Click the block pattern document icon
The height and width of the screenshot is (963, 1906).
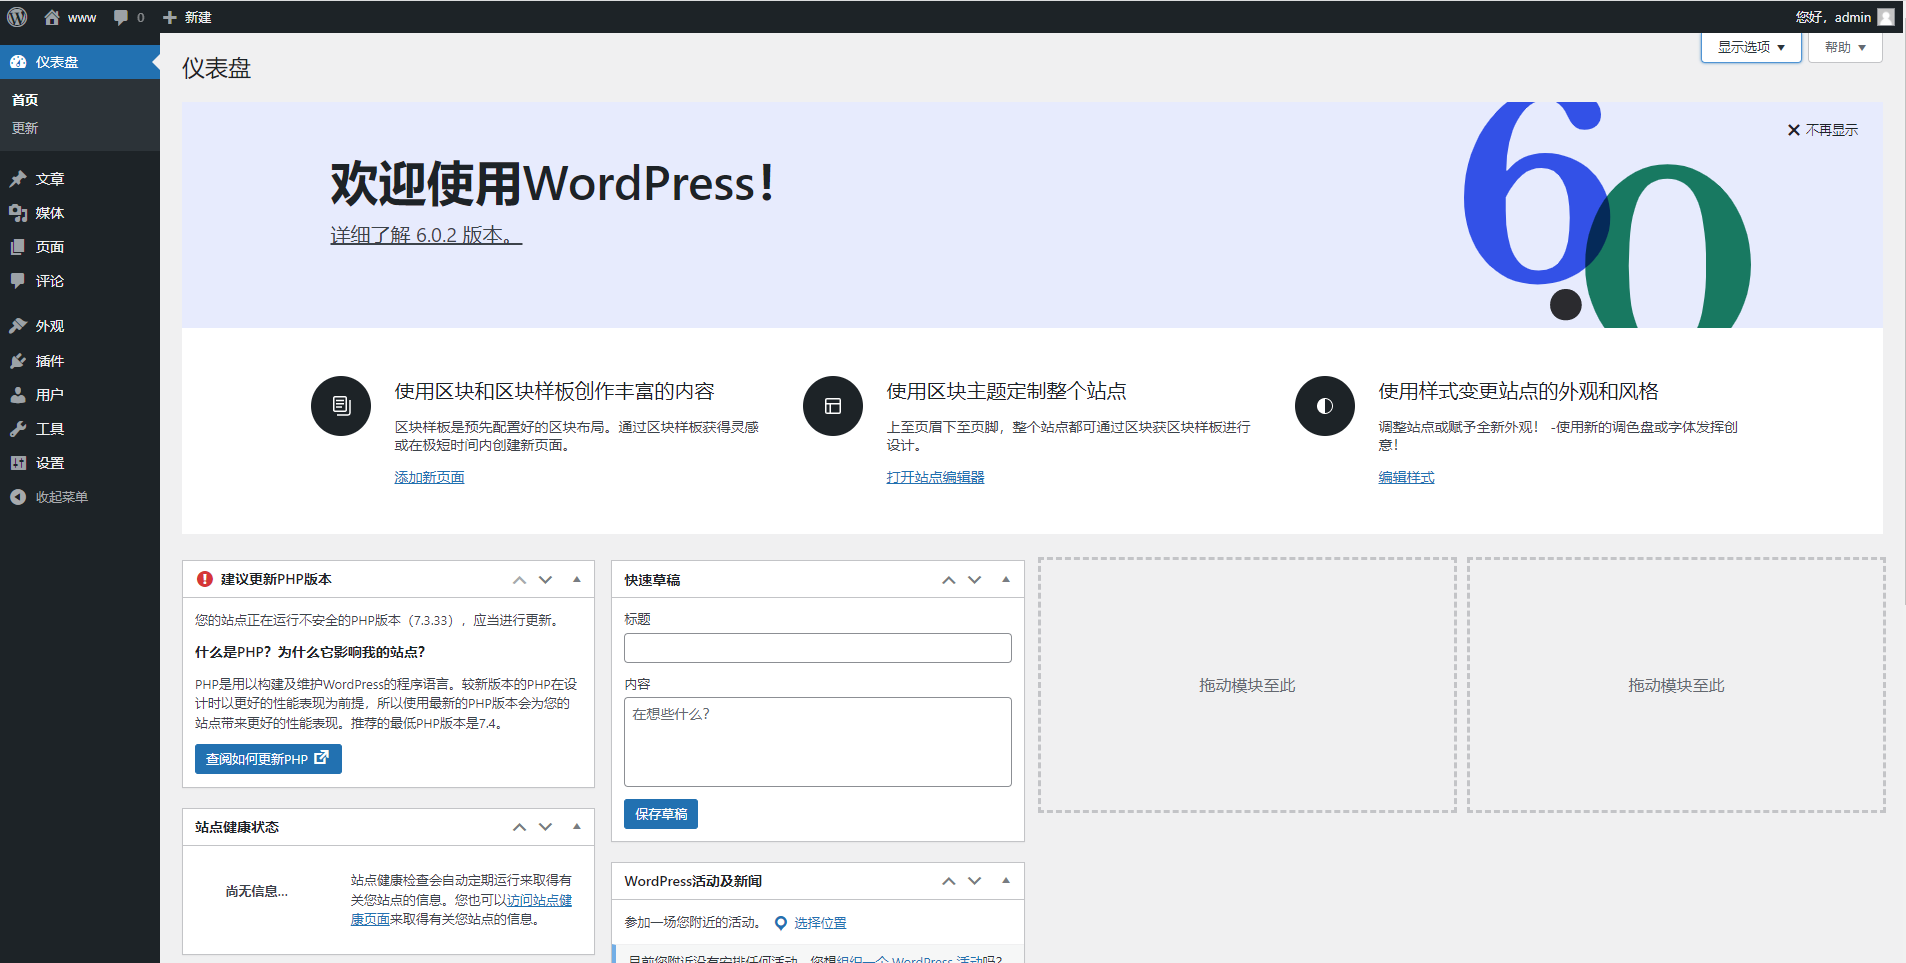[341, 406]
